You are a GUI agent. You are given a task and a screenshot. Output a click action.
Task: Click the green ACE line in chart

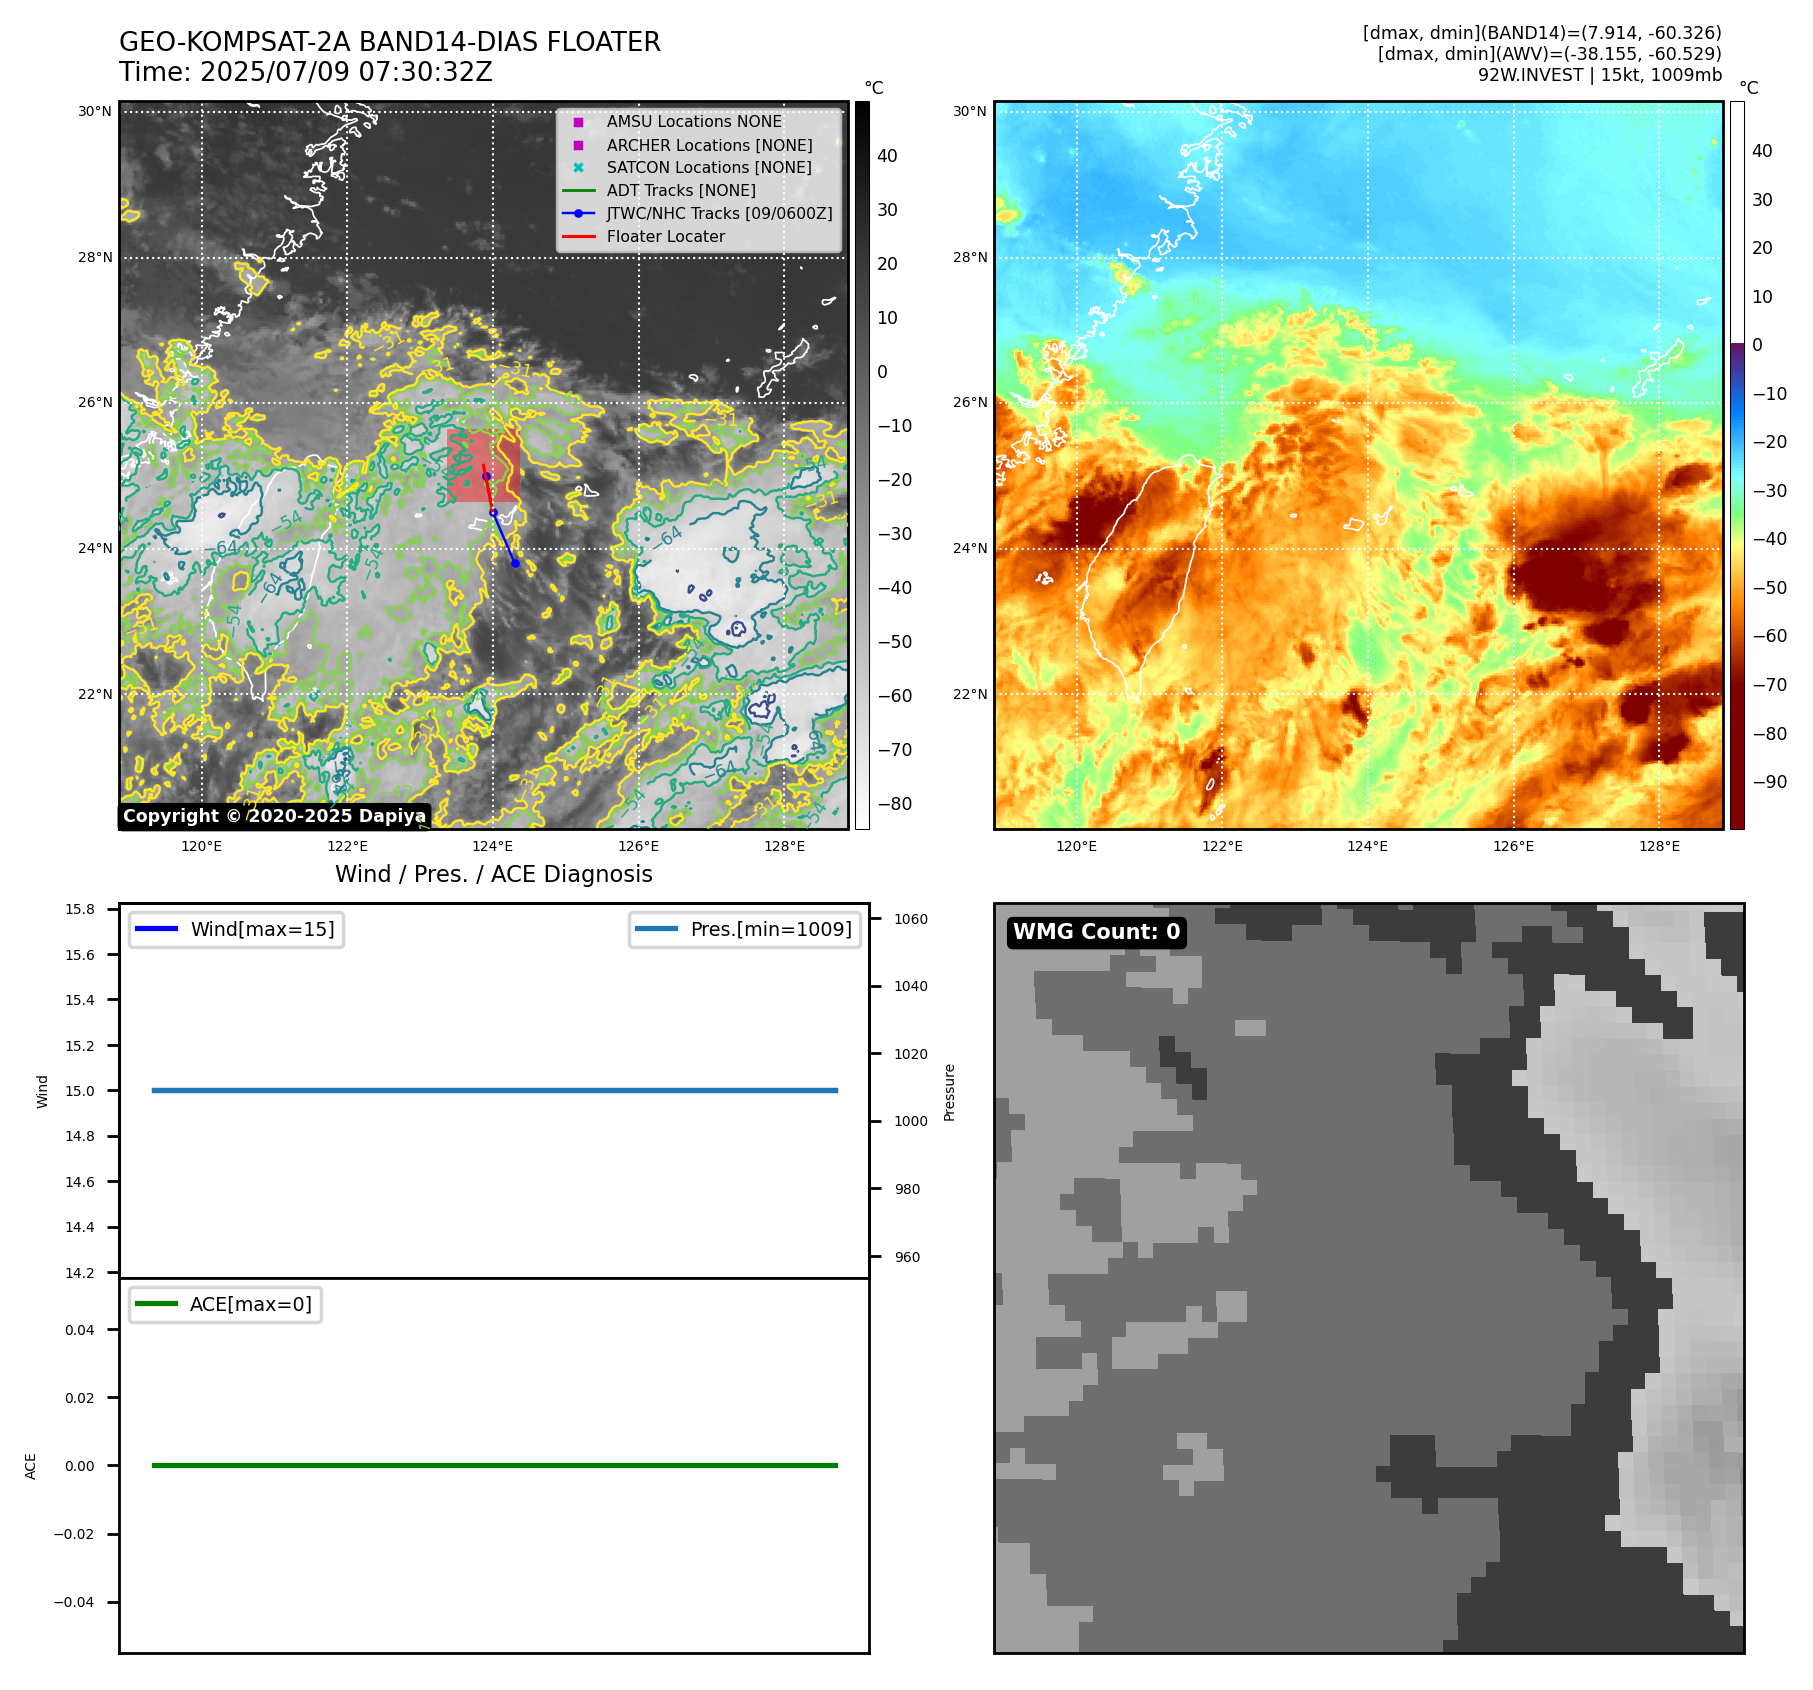coord(495,1465)
